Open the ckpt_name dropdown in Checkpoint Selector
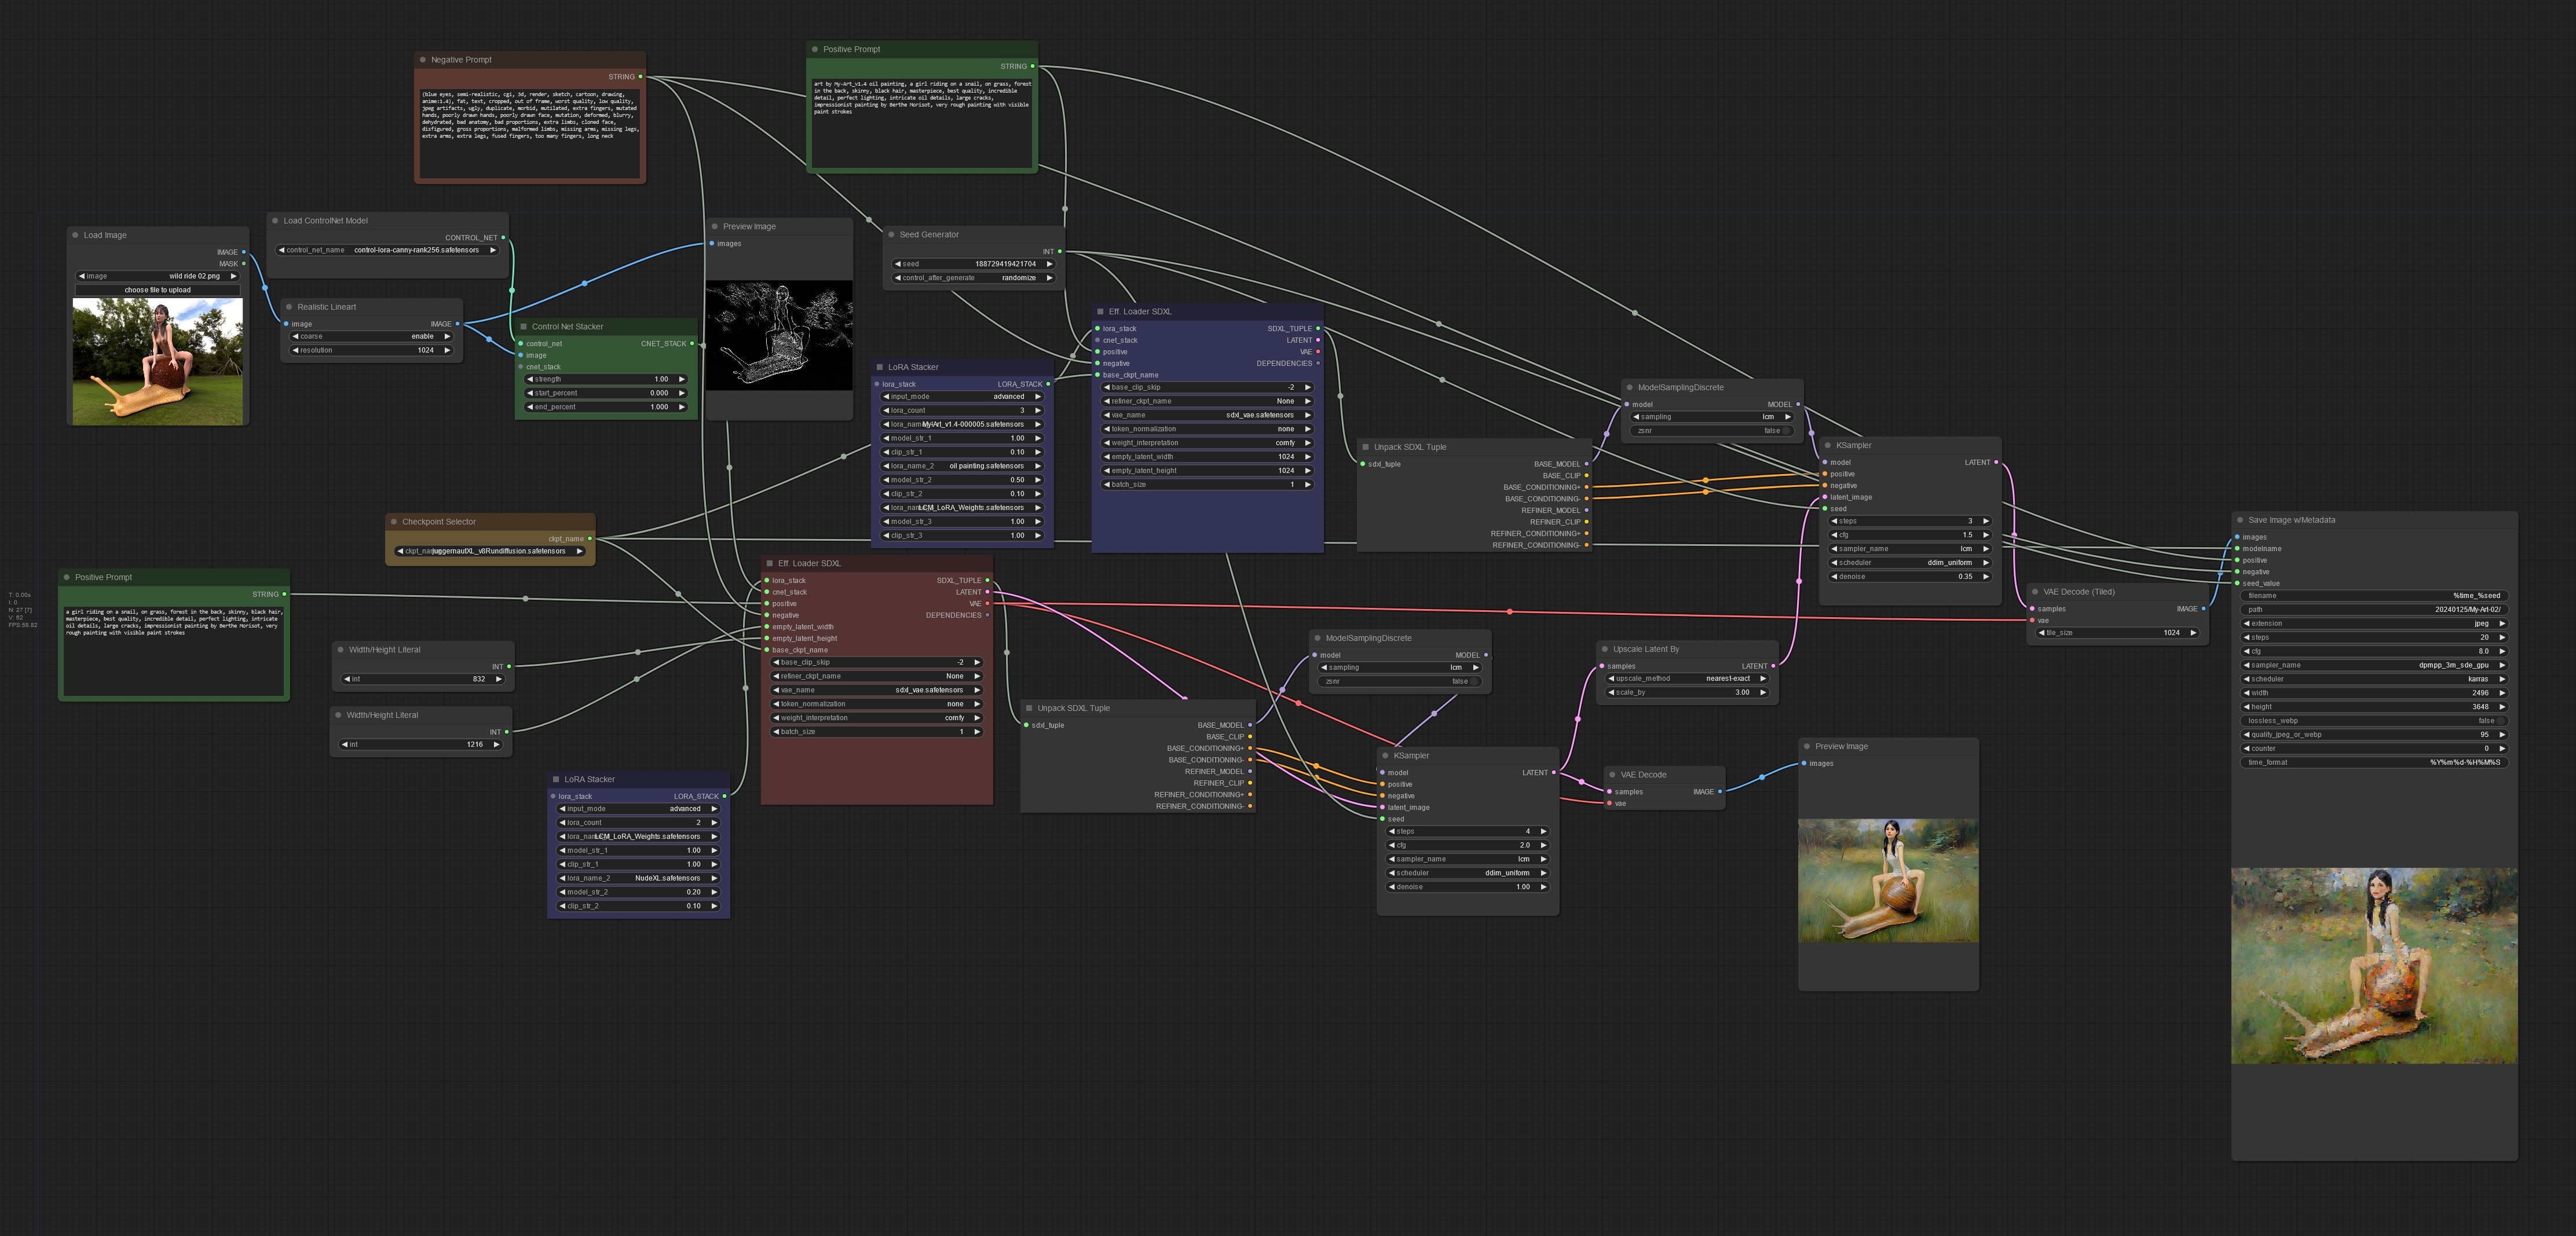The width and height of the screenshot is (2576, 1236). 490,551
